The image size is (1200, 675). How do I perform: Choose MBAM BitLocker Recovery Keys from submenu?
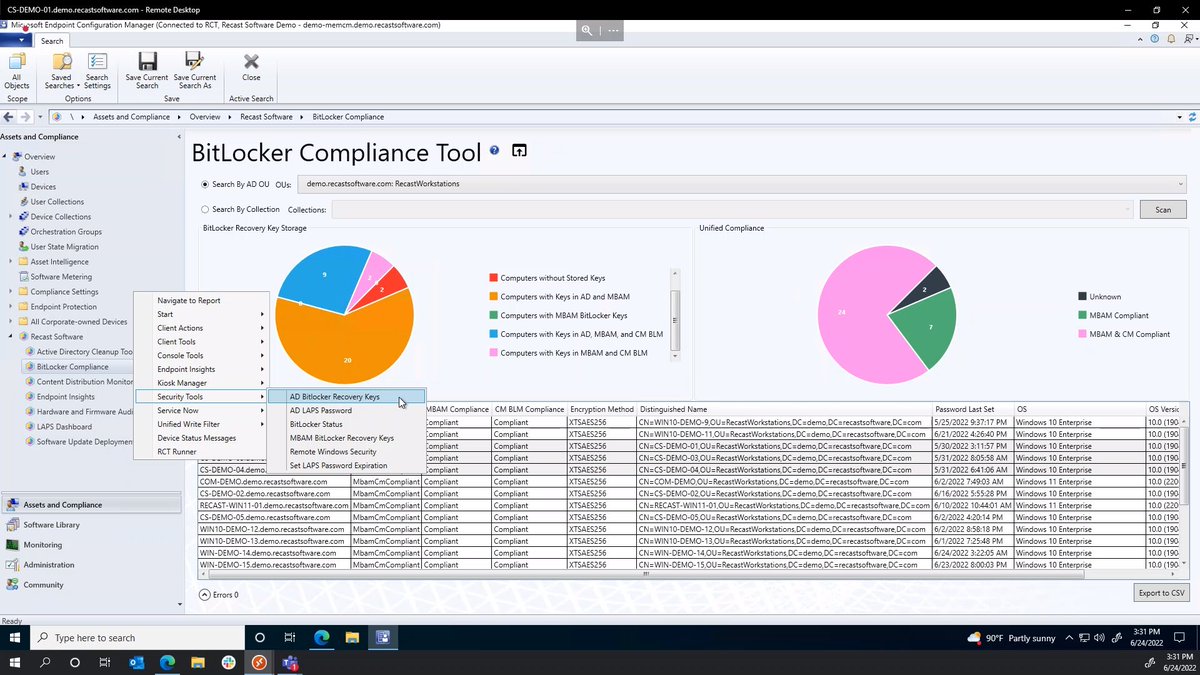(x=346, y=438)
